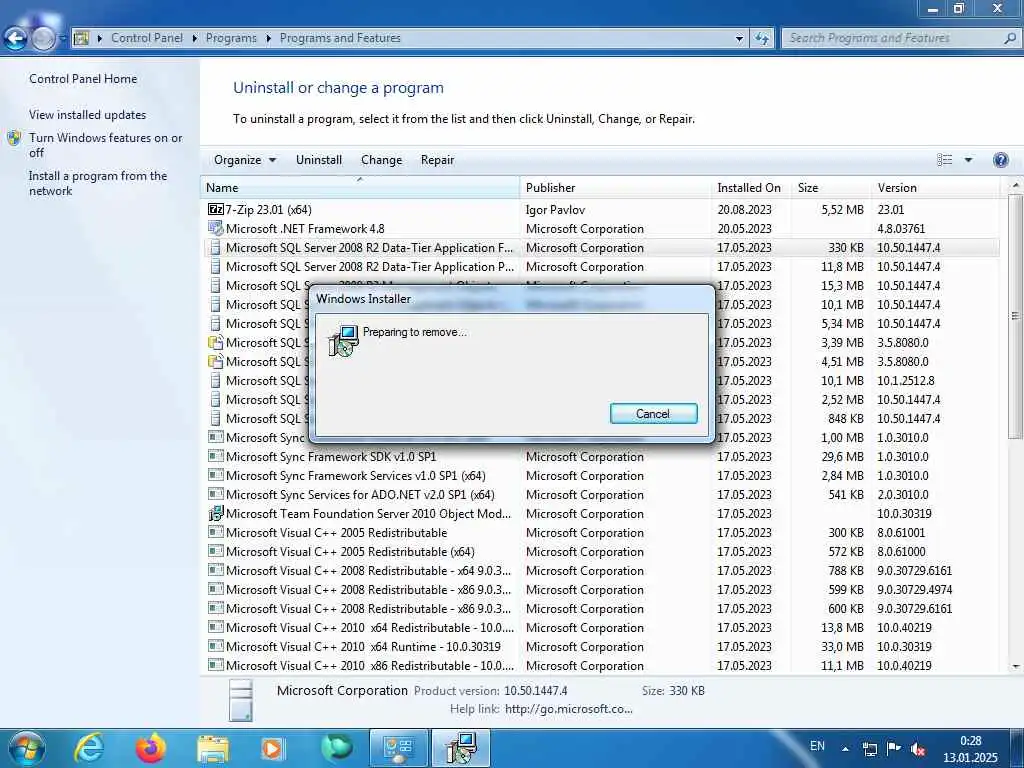Select Microsoft Sync Framework Services v1.0 SP1 (x64)
The height and width of the screenshot is (768, 1024).
(x=600, y=475)
